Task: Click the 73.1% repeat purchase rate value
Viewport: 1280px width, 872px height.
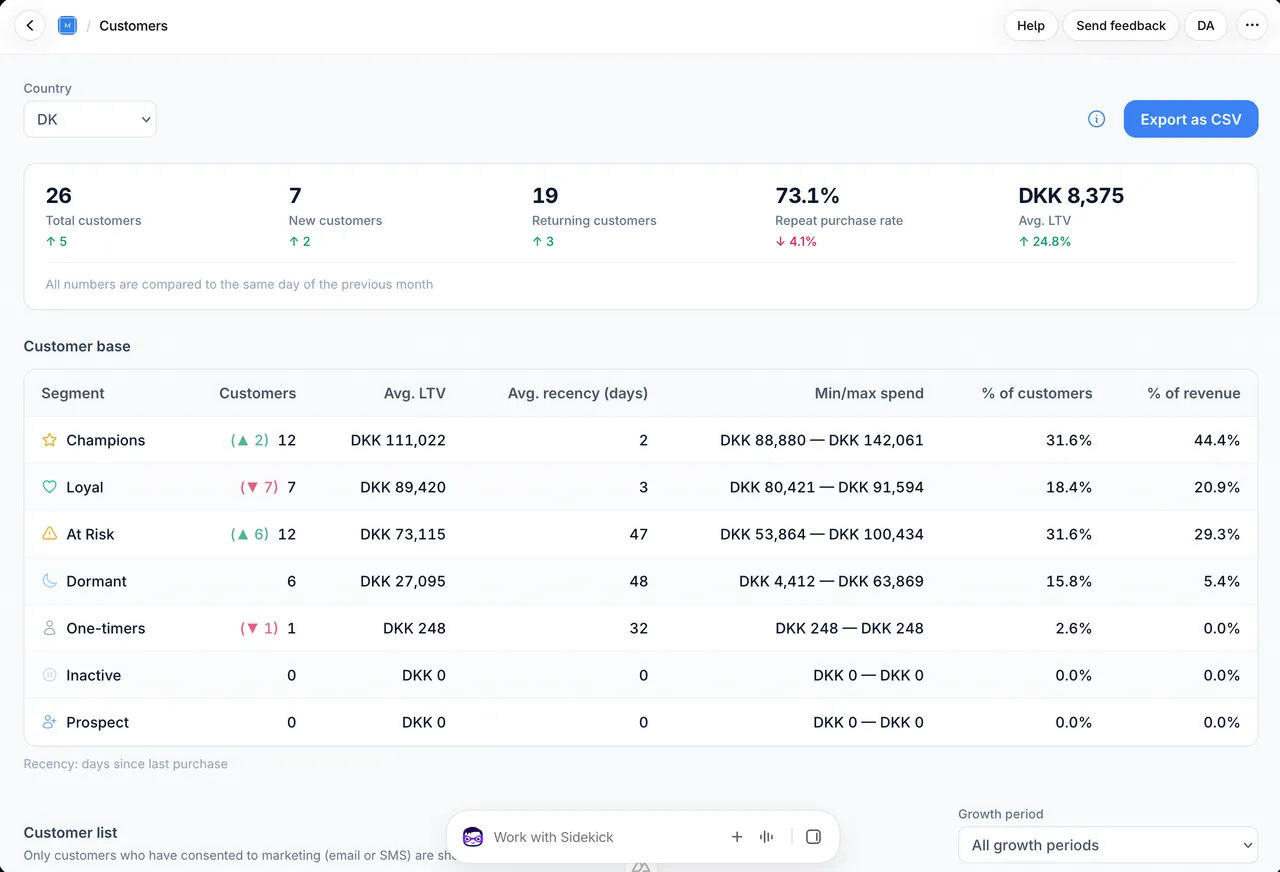Action: (x=808, y=195)
